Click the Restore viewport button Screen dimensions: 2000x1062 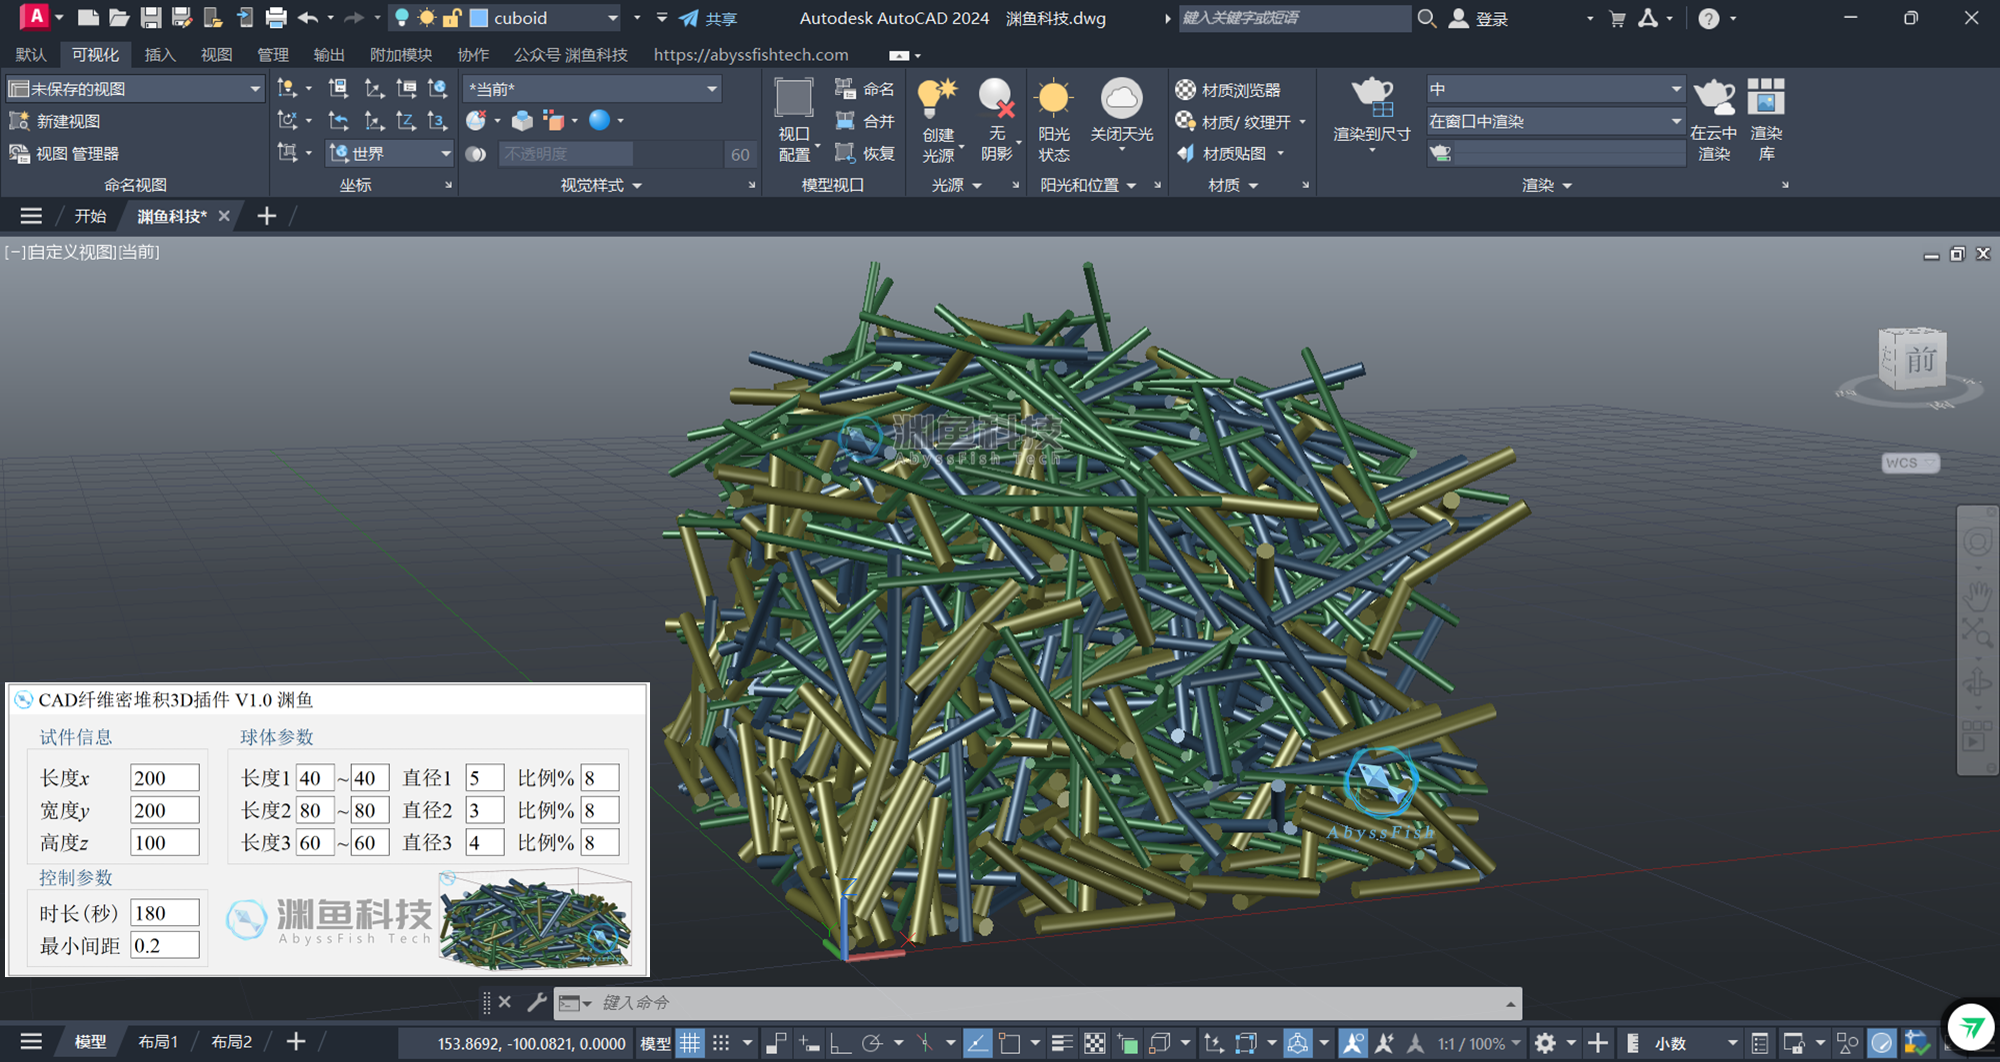coord(865,153)
